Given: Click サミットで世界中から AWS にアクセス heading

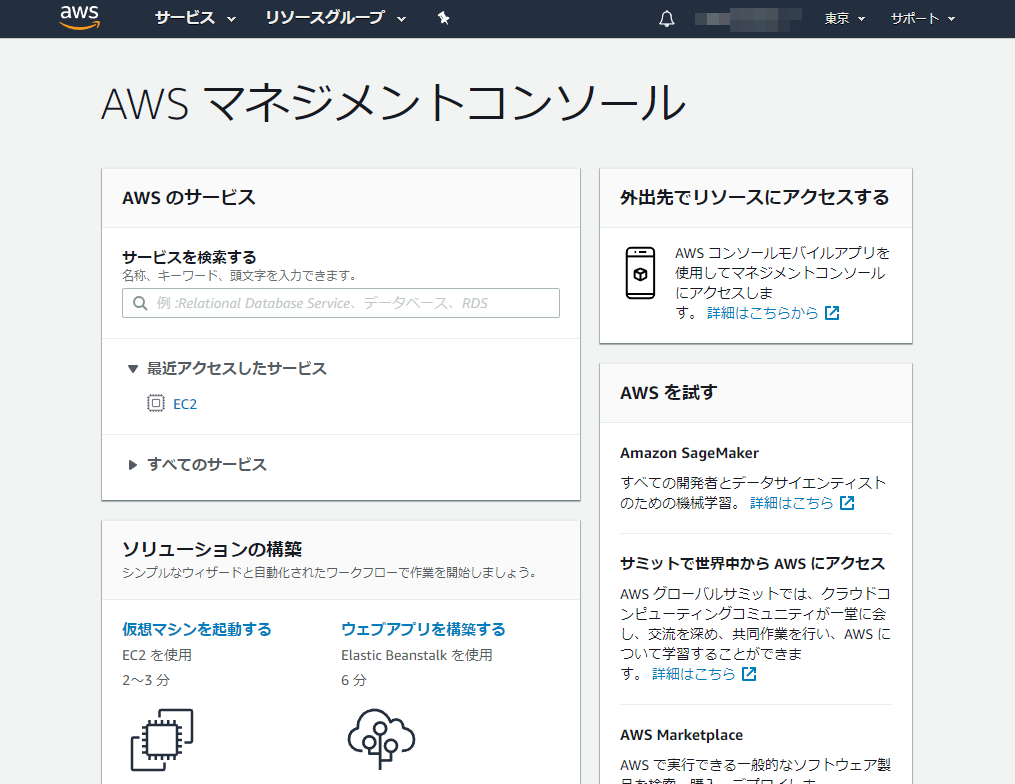Looking at the screenshot, I should tap(752, 563).
